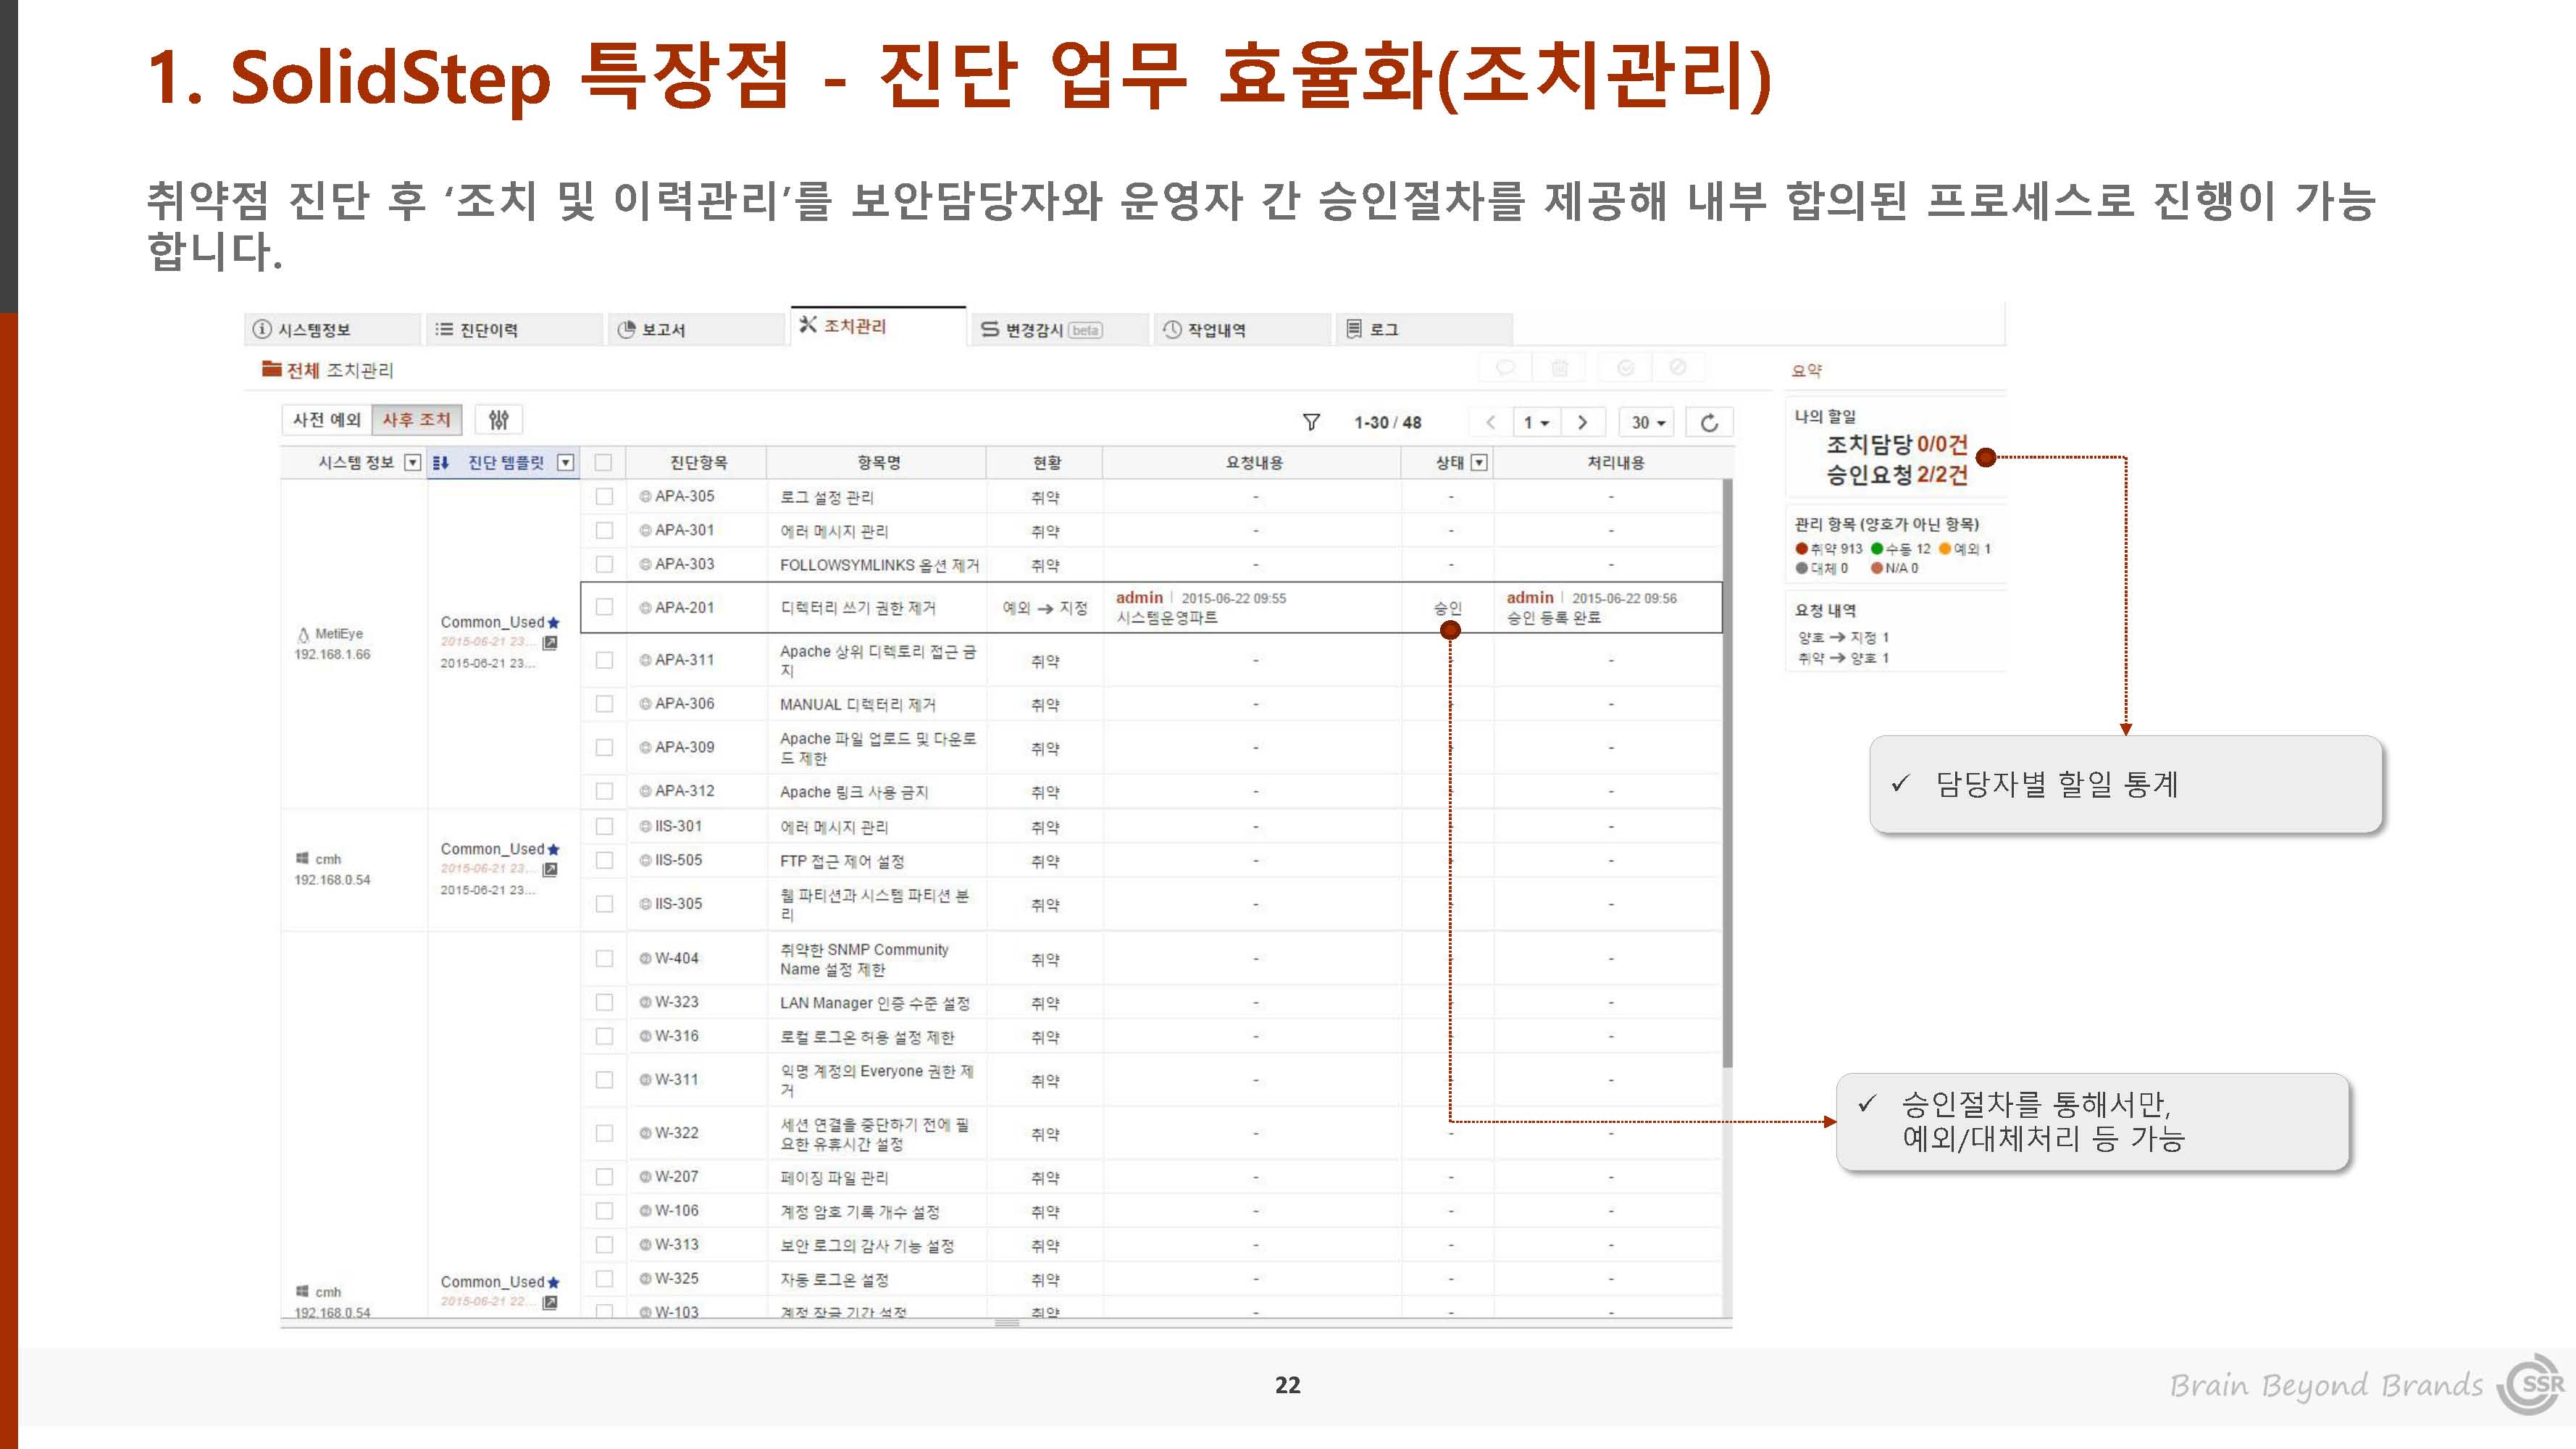Check the APA-305 row checkbox

(604, 496)
